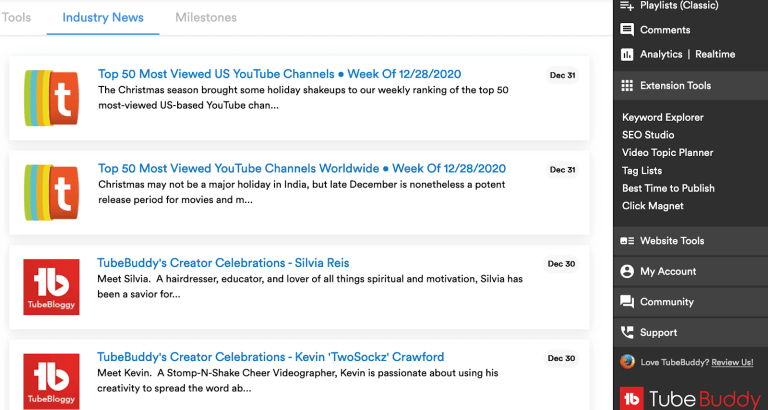The height and width of the screenshot is (410, 768).
Task: Click the Extension Tools grid icon
Action: (627, 86)
